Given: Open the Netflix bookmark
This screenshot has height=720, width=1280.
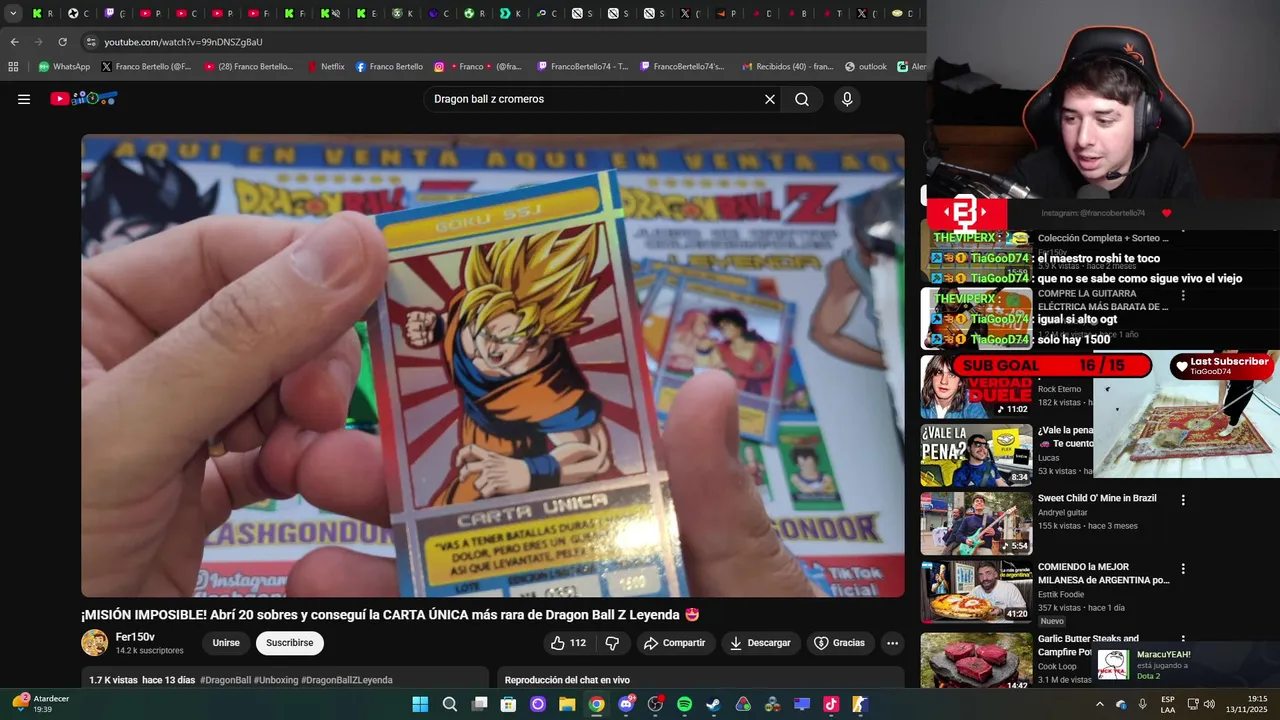Looking at the screenshot, I should point(326,67).
